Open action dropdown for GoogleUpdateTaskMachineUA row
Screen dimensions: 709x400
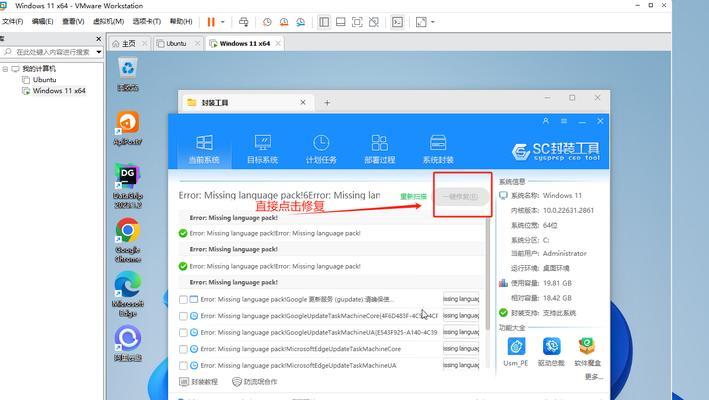coord(461,332)
